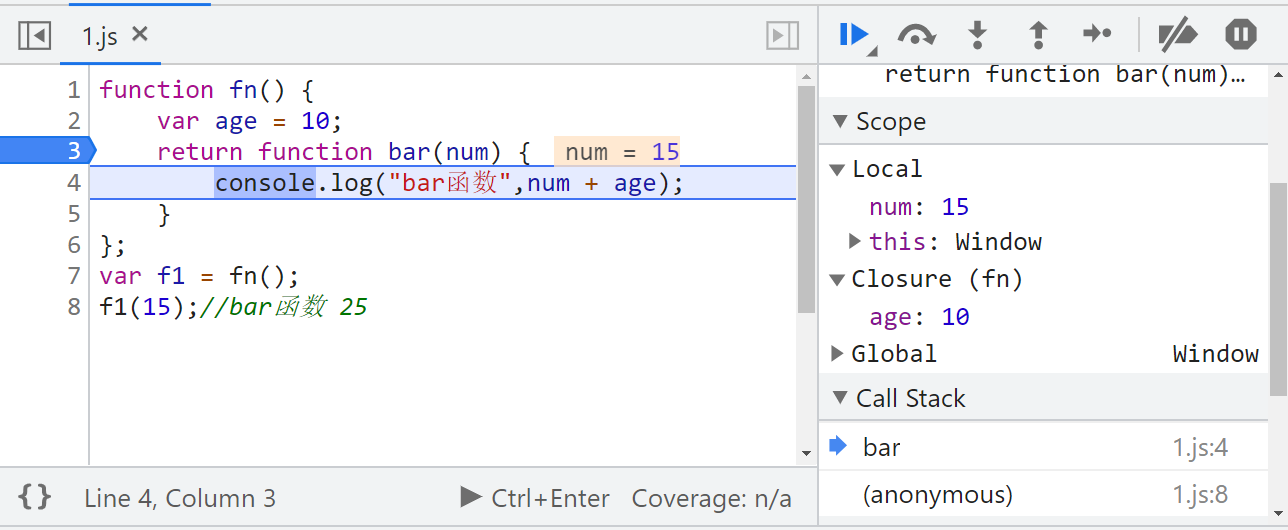Click highlighted console on line 4
This screenshot has width=1288, height=530.
click(x=265, y=183)
